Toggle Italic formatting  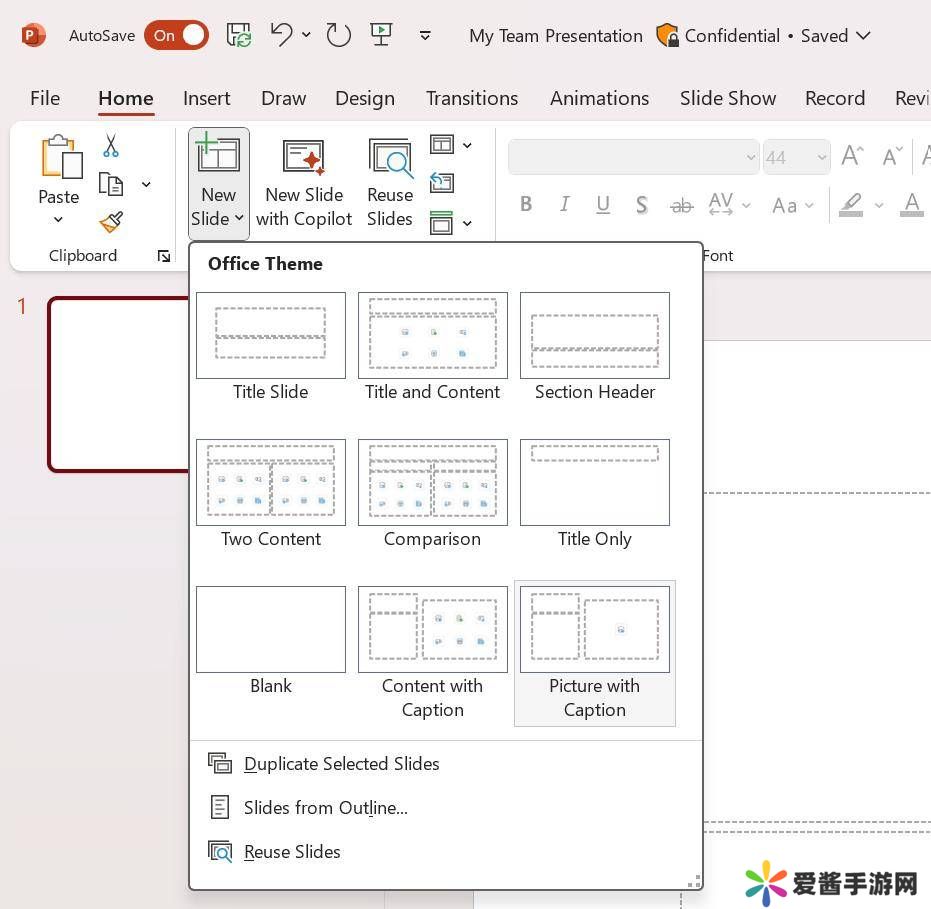click(565, 205)
